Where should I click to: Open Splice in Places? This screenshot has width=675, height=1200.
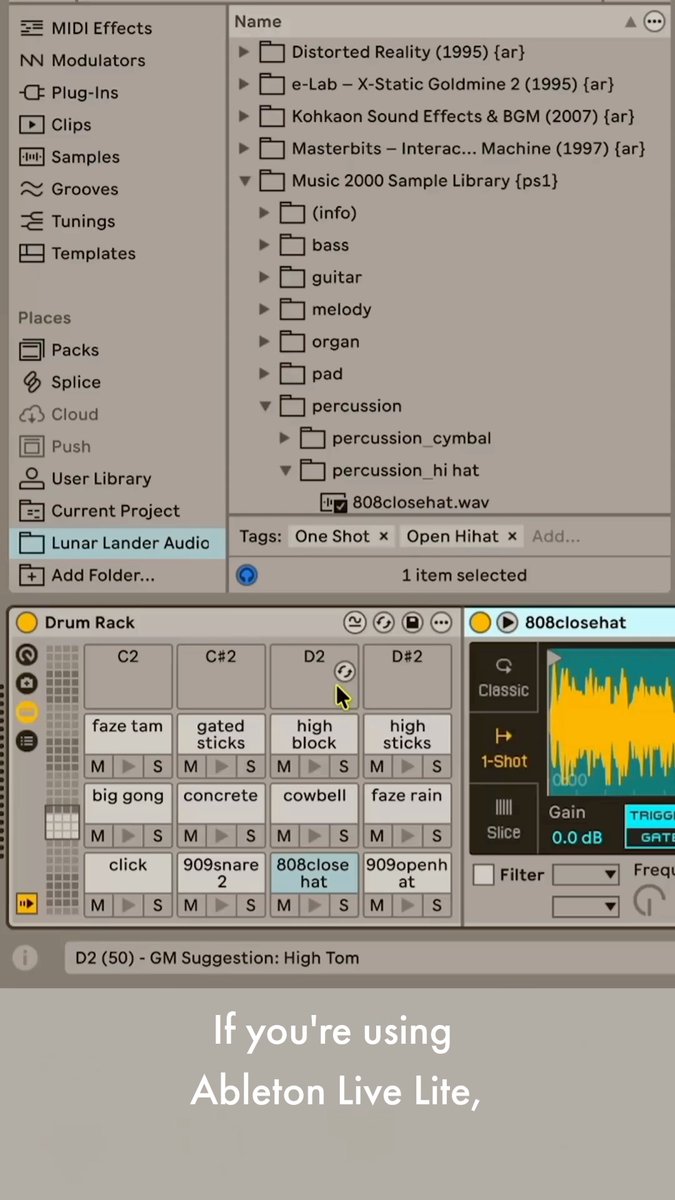pos(61,382)
